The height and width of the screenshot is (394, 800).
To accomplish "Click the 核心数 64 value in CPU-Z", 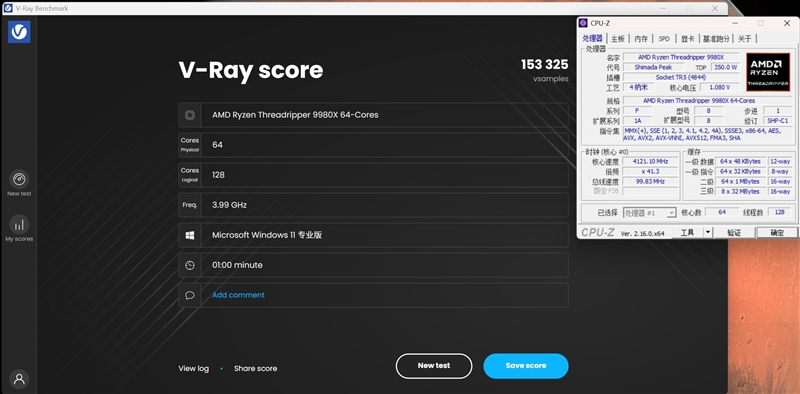I will click(722, 212).
